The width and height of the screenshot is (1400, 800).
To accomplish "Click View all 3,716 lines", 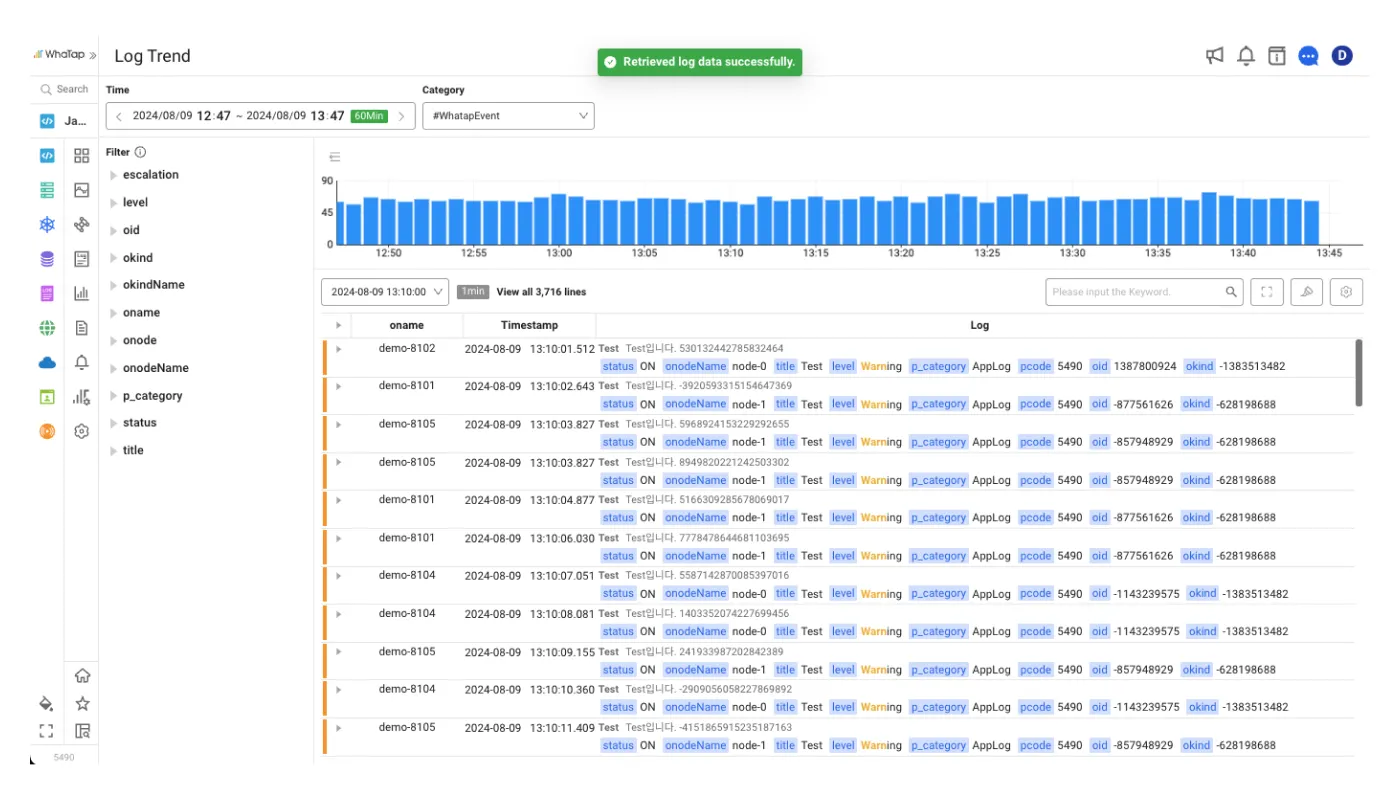I will tap(541, 292).
